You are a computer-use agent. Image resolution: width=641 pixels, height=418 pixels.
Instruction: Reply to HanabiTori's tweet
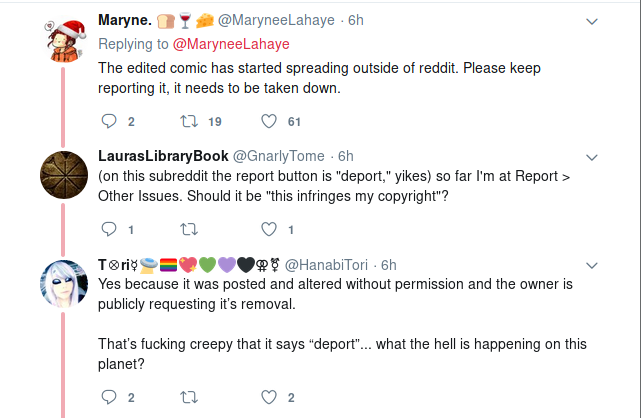[x=109, y=397]
